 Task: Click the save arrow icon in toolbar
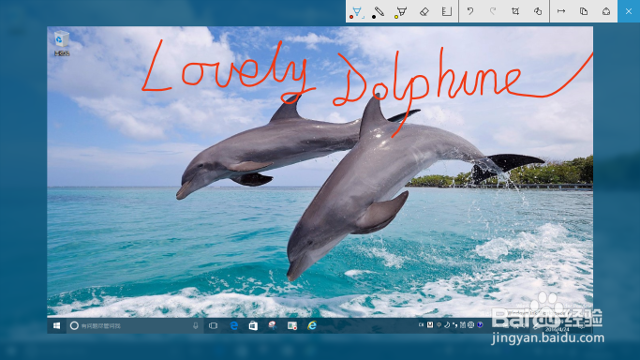(561, 11)
